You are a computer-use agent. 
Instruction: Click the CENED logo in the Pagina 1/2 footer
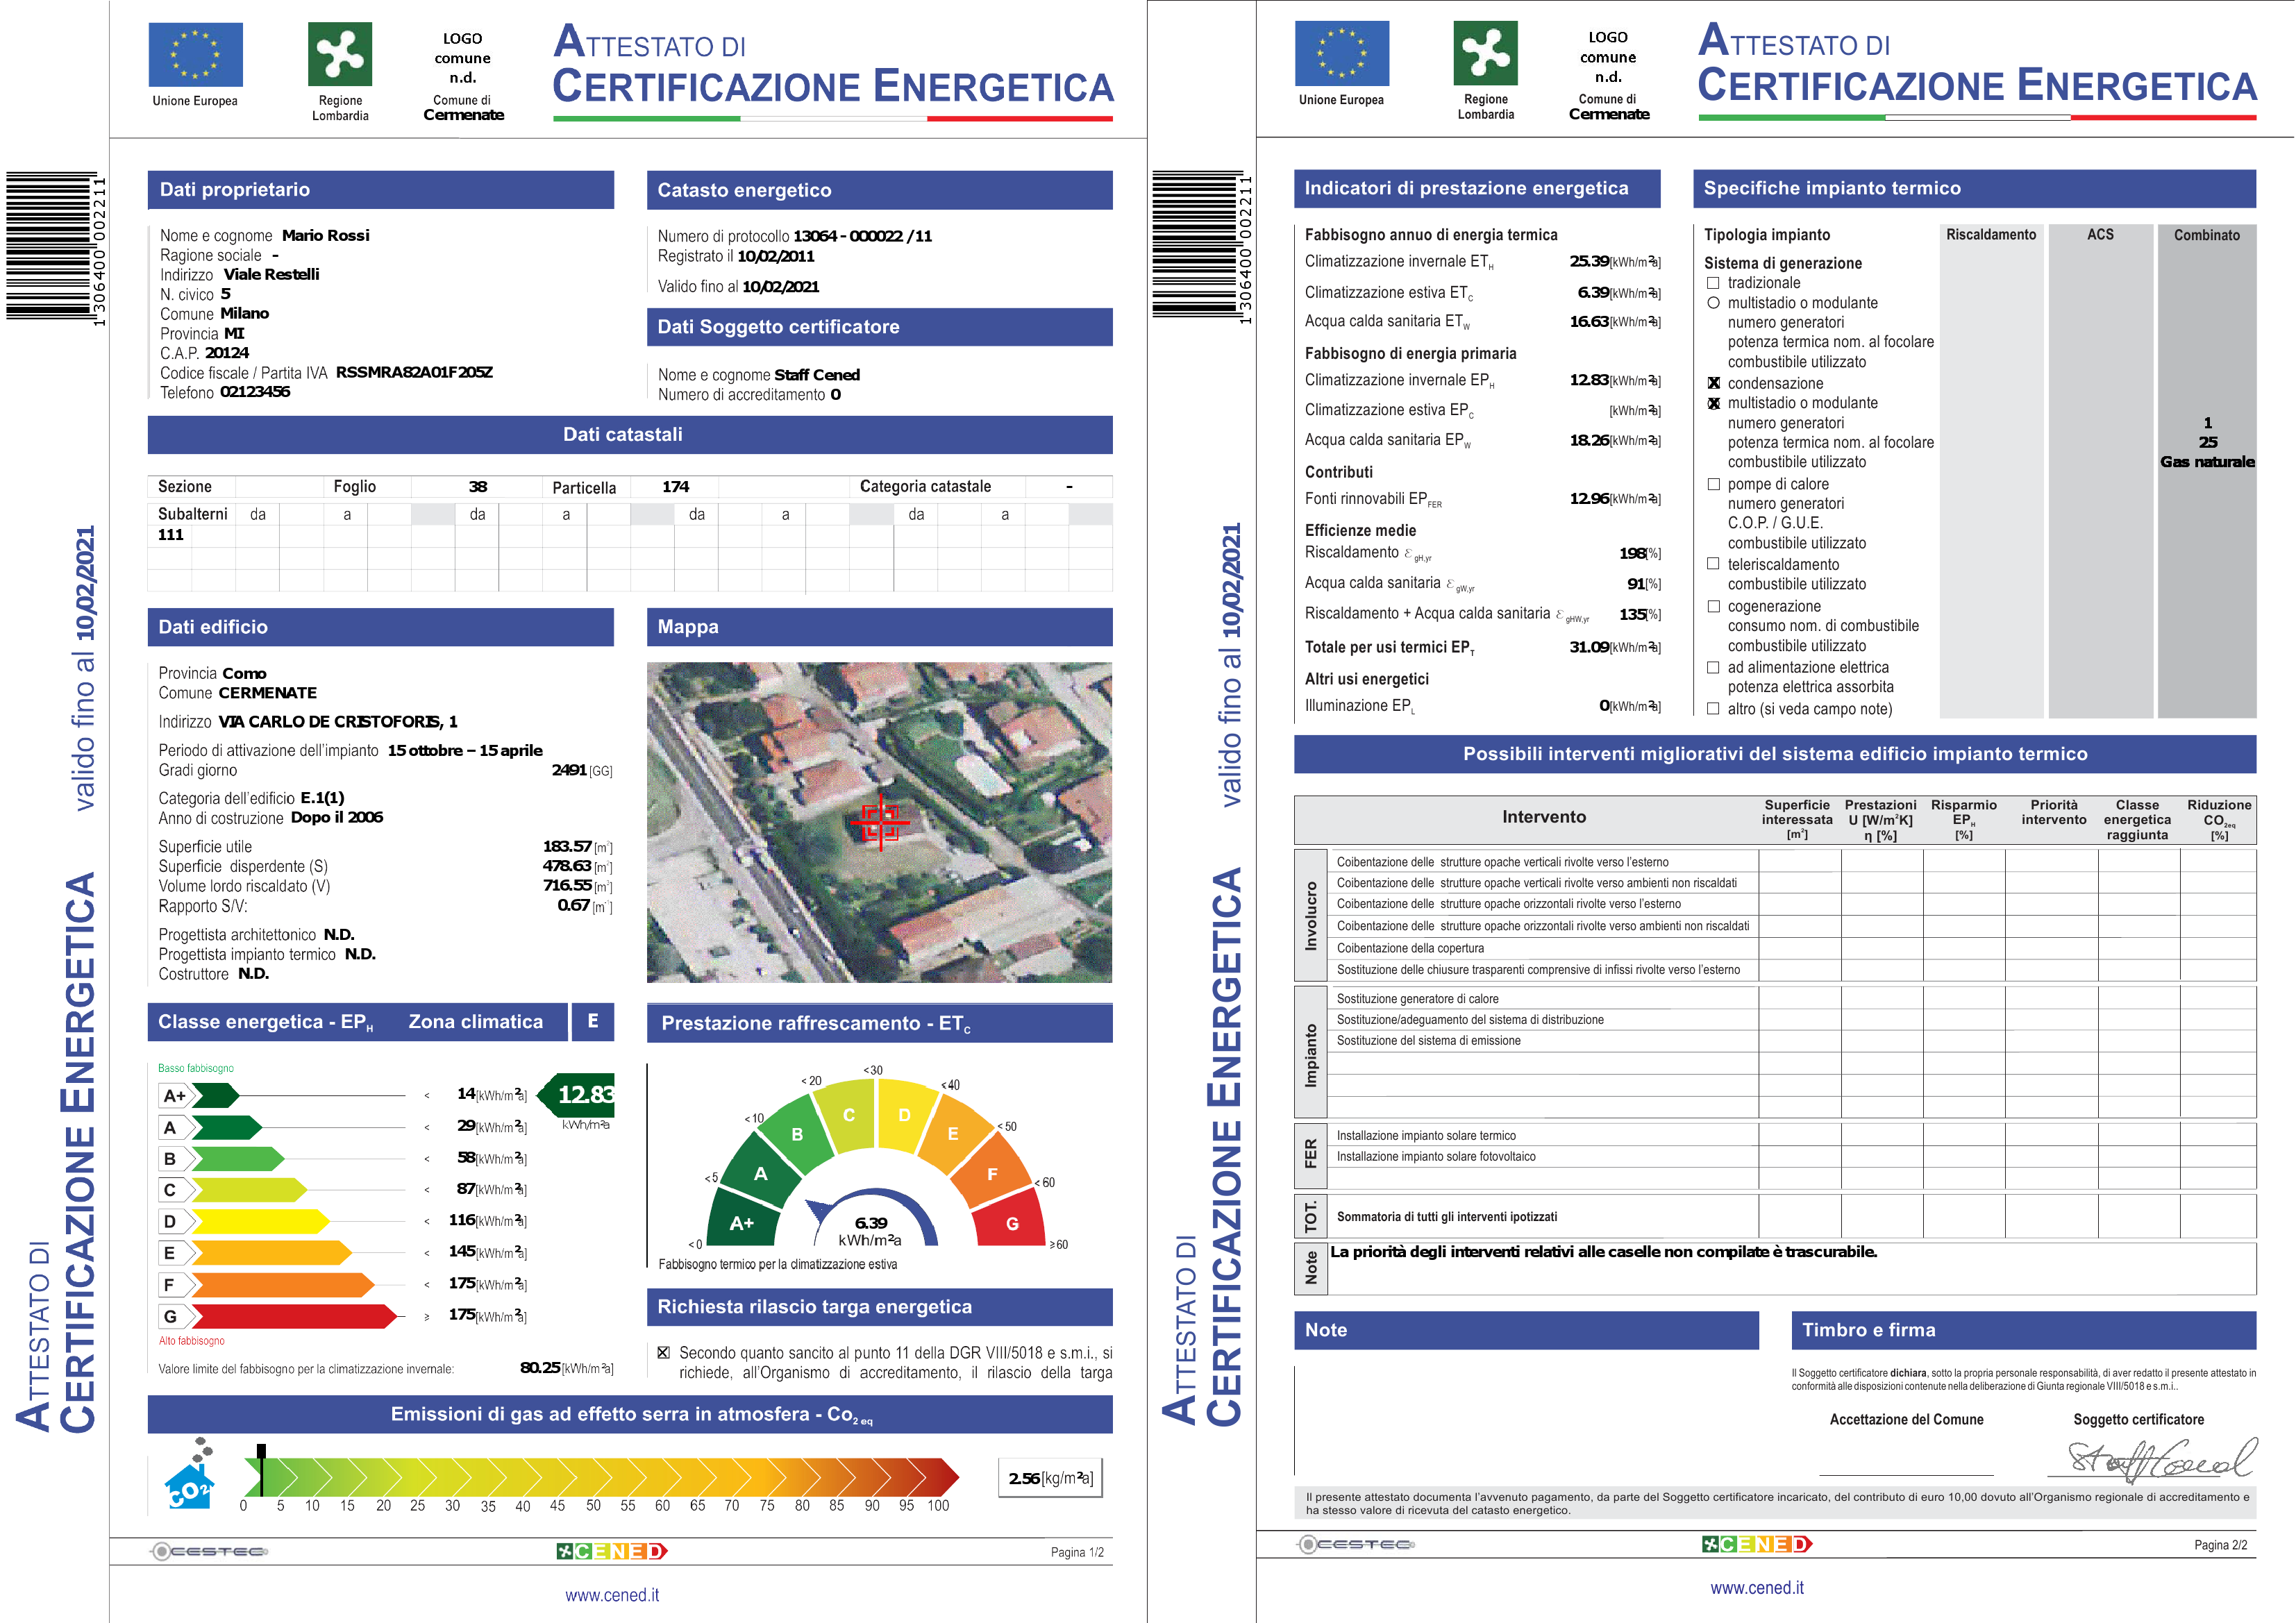tap(612, 1551)
